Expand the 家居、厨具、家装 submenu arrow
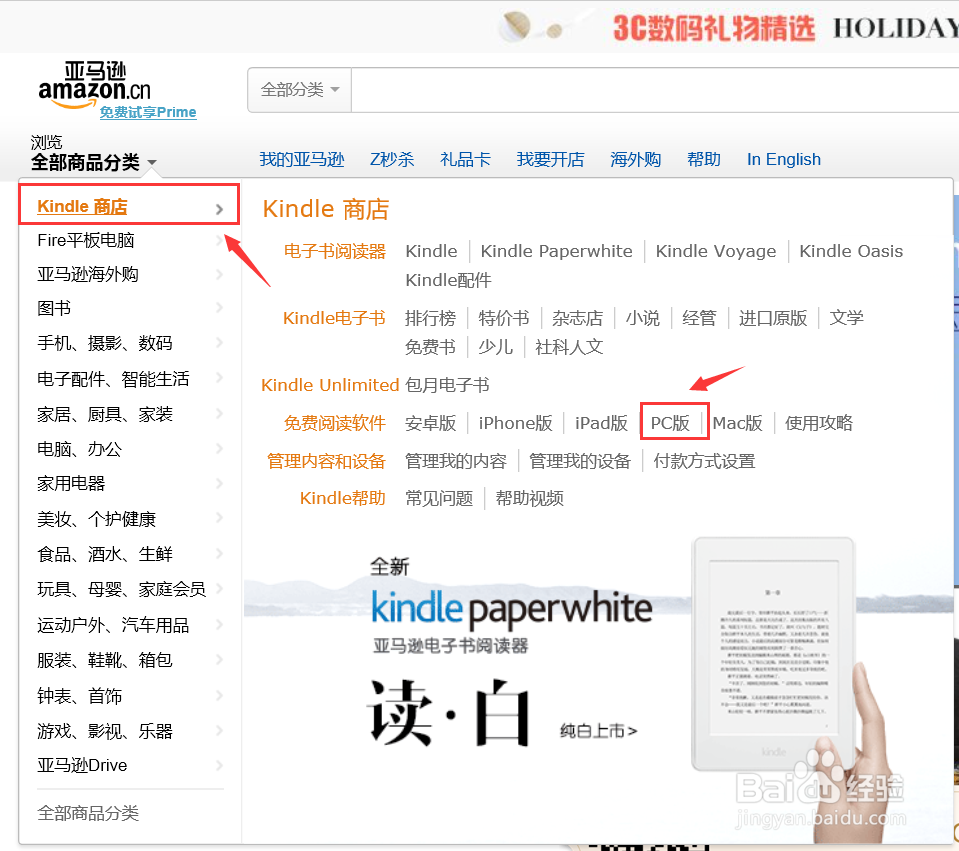Image resolution: width=959 pixels, height=851 pixels. coord(220,415)
